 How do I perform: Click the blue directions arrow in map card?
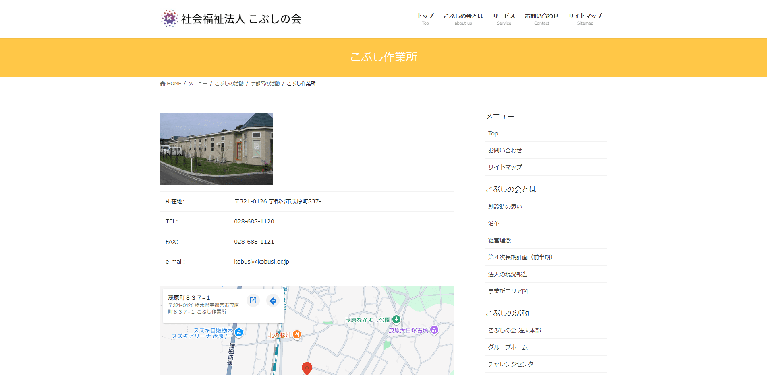point(273,300)
